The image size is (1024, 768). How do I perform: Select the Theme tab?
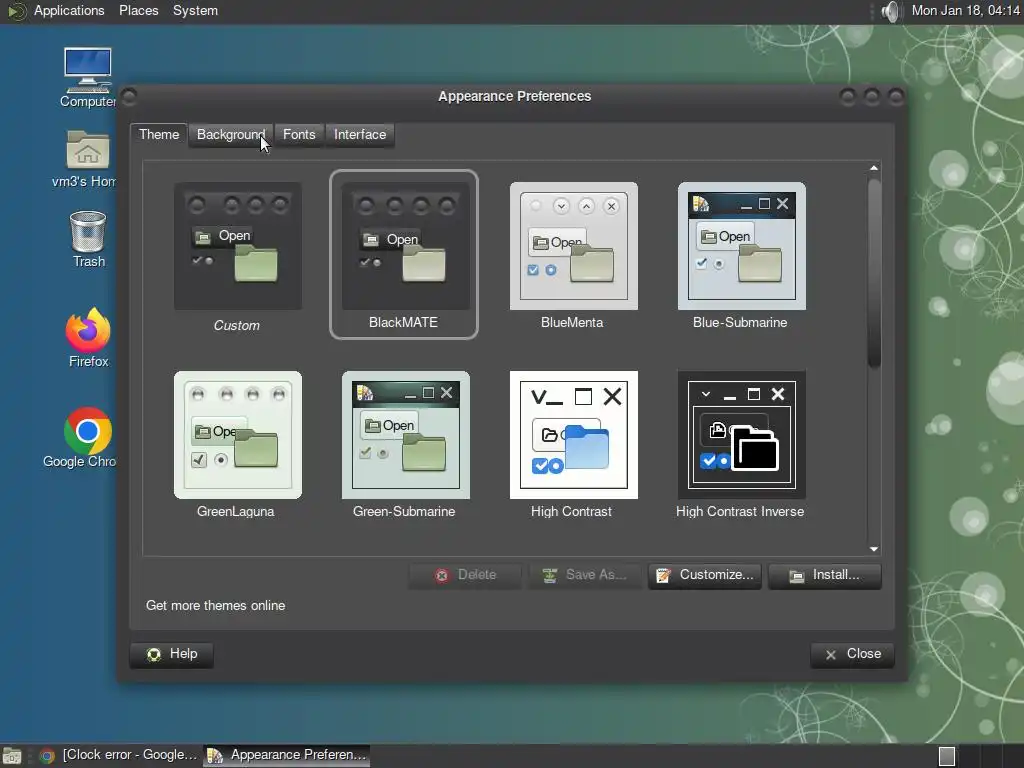click(159, 135)
